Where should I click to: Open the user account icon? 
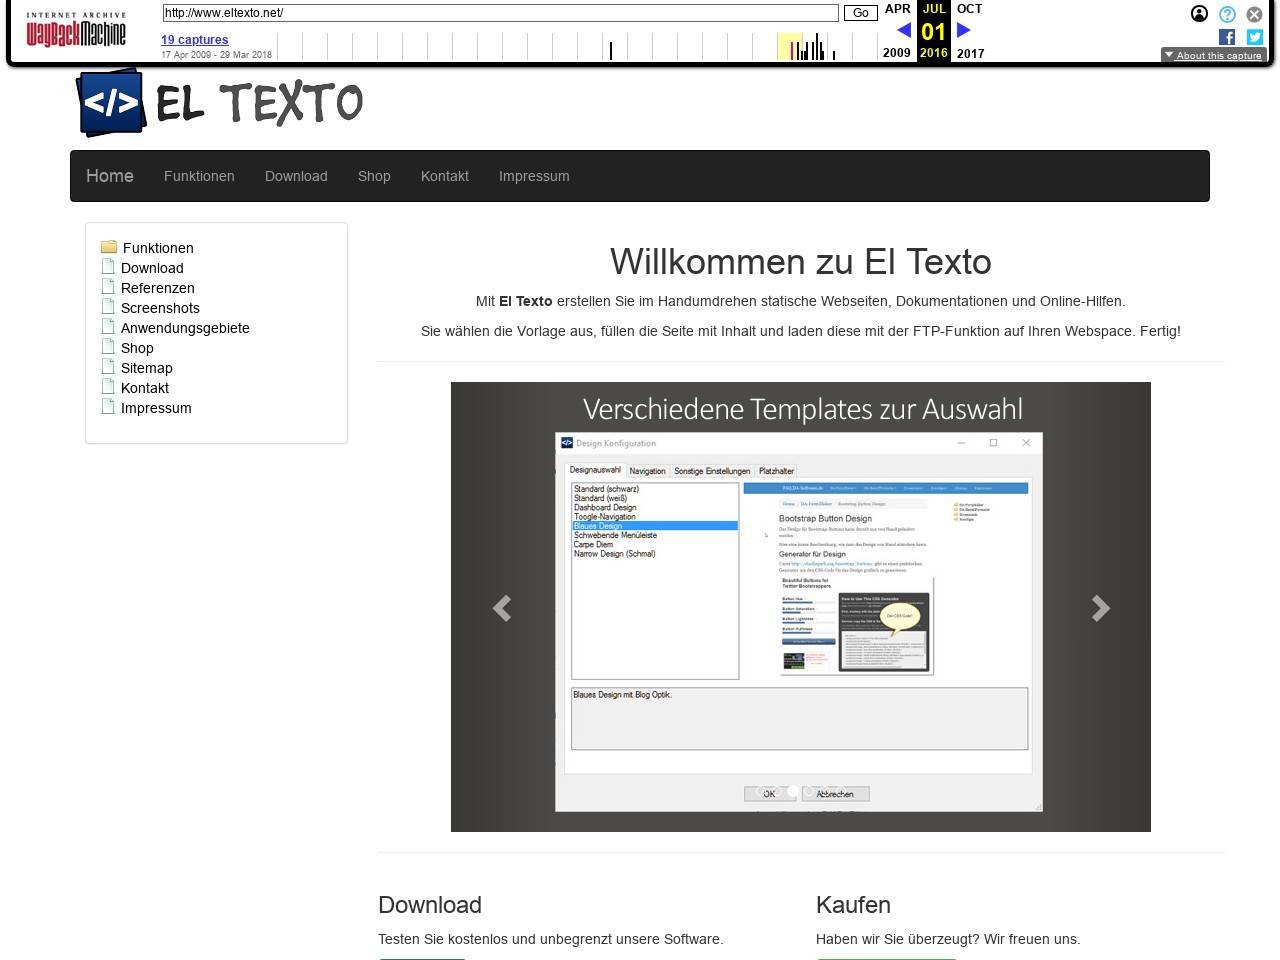[x=1199, y=14]
